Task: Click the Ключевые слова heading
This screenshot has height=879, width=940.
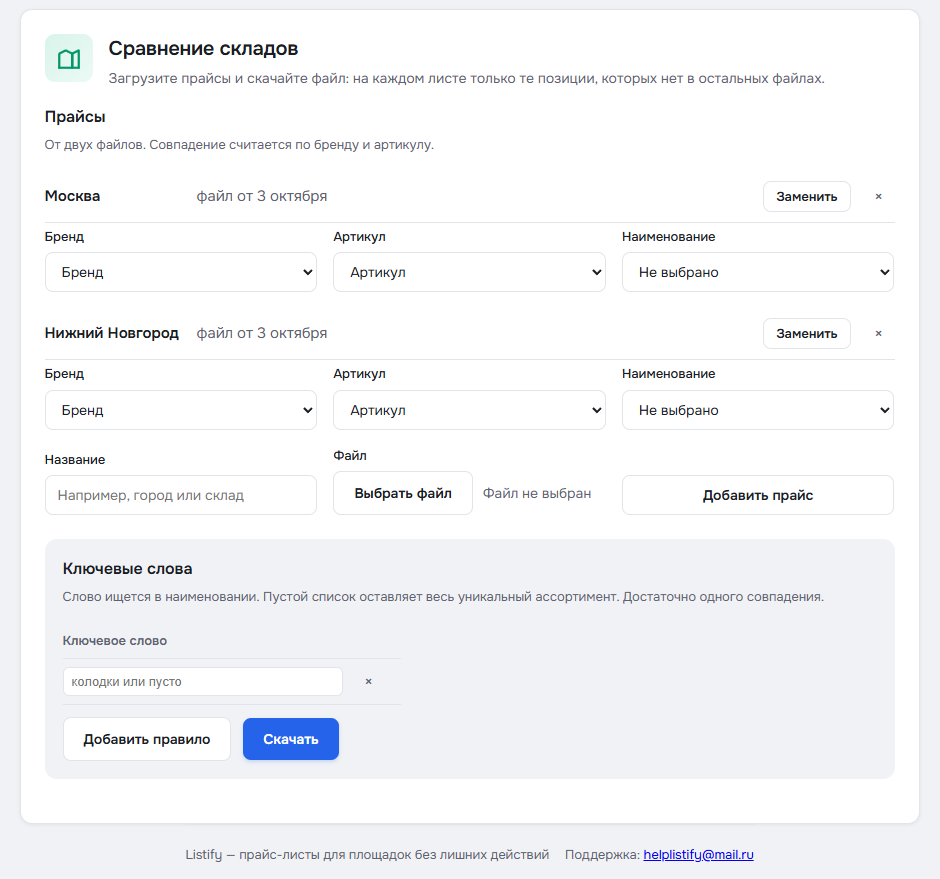Action: pyautogui.click(x=128, y=568)
